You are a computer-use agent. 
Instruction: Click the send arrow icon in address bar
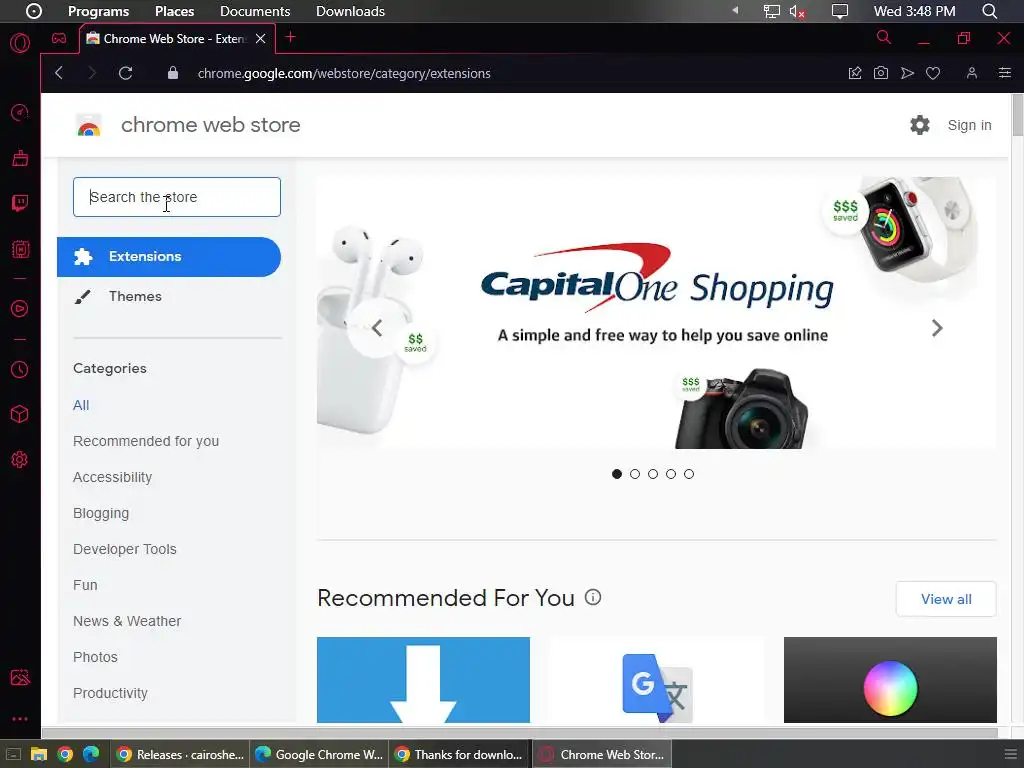907,73
